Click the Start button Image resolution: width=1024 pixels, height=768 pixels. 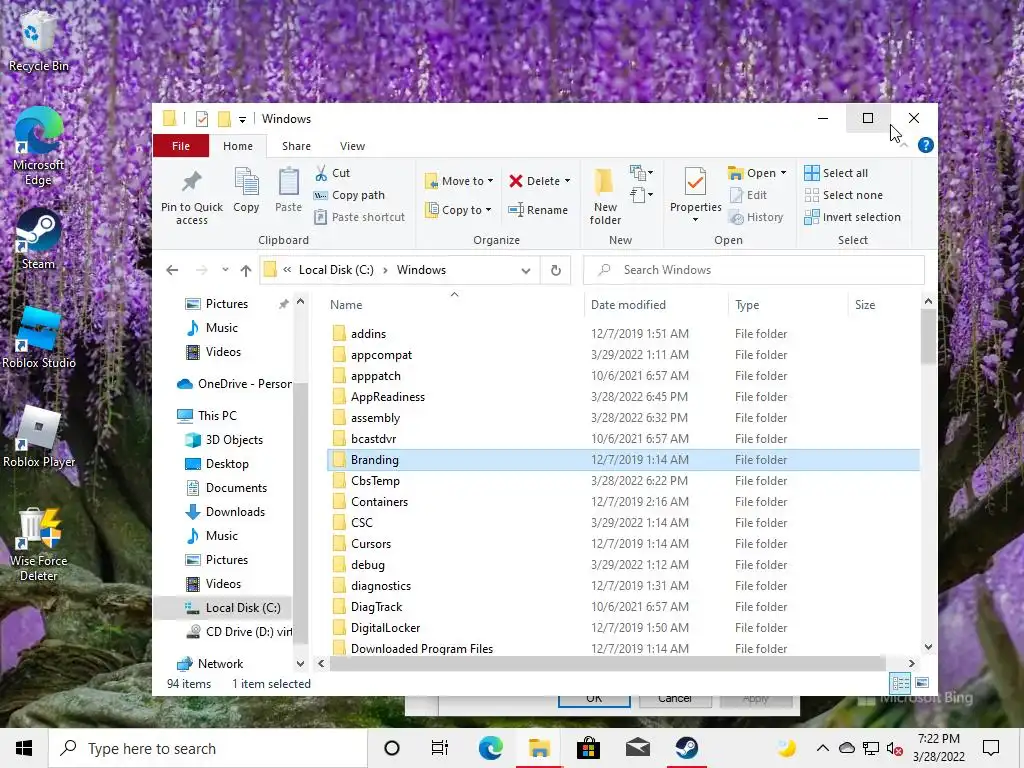click(24, 748)
